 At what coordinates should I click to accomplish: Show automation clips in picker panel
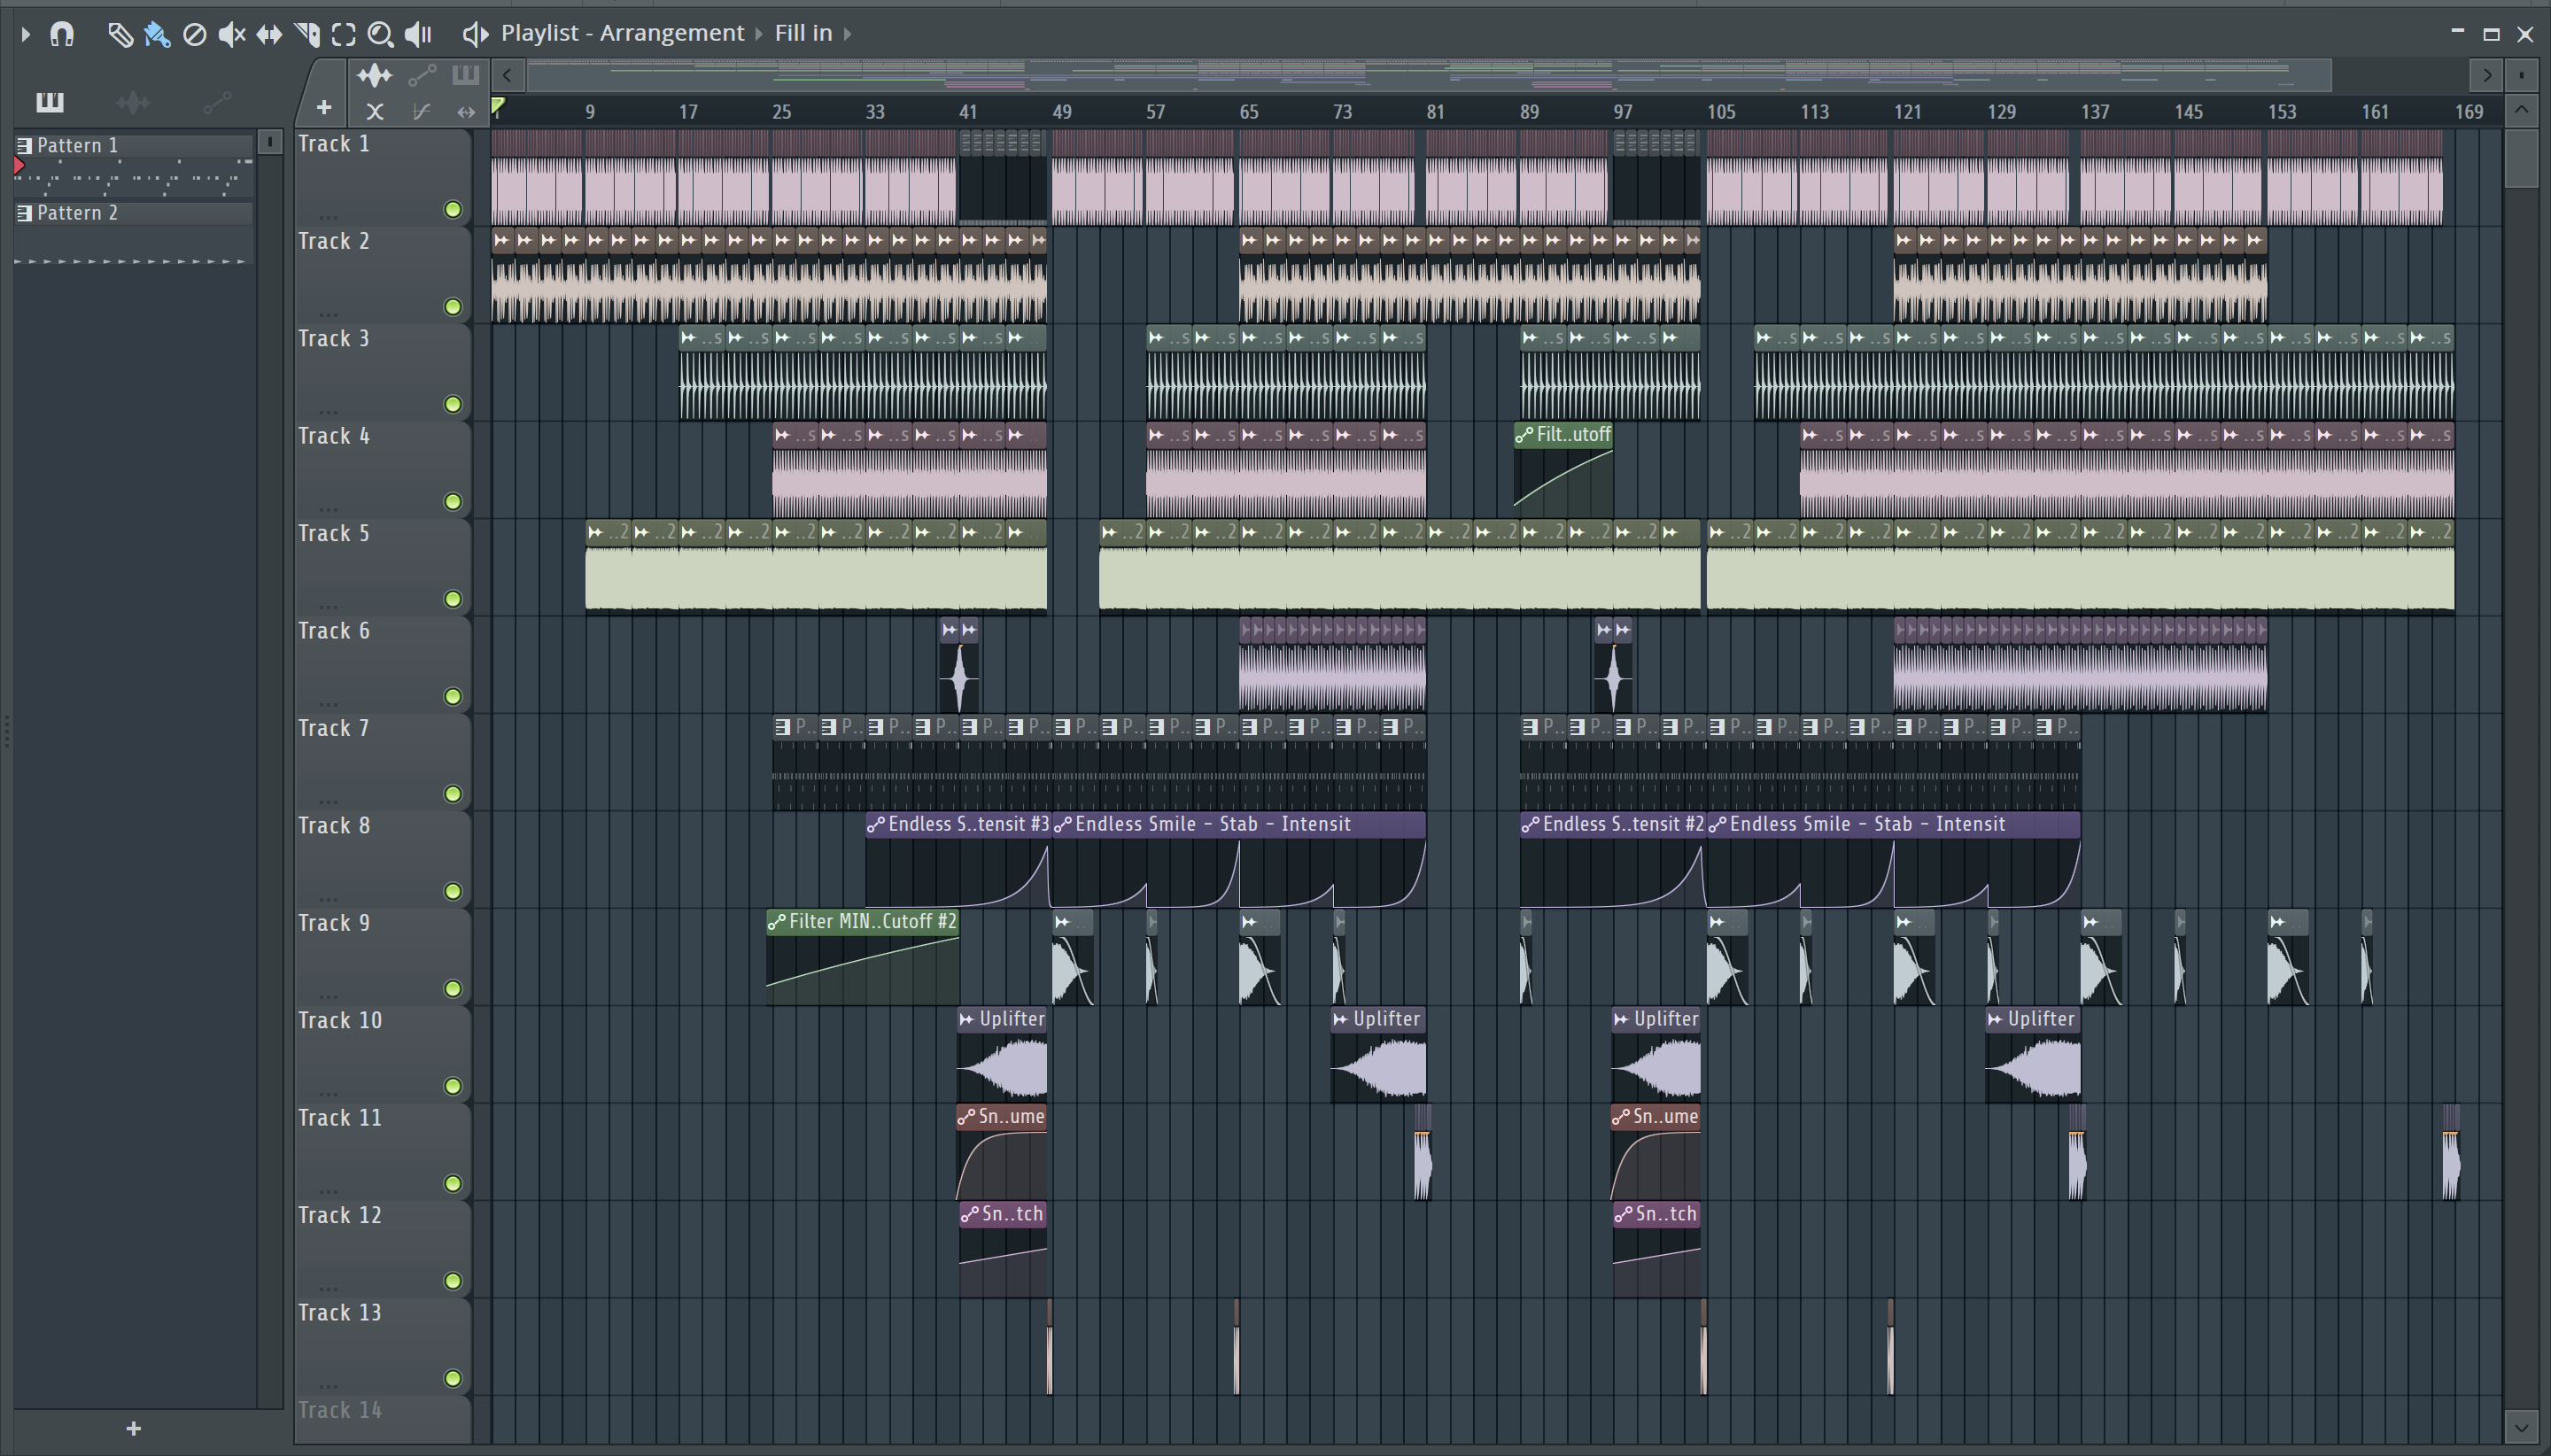[217, 101]
